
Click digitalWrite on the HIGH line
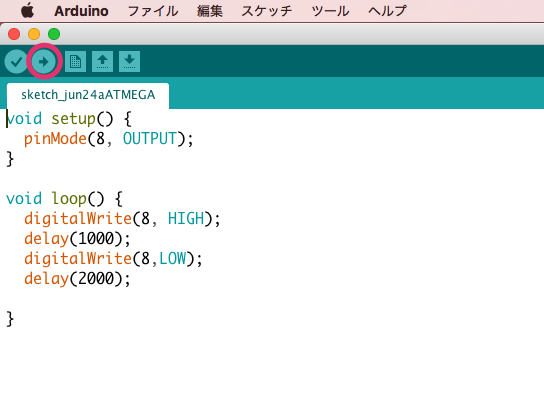(x=78, y=219)
